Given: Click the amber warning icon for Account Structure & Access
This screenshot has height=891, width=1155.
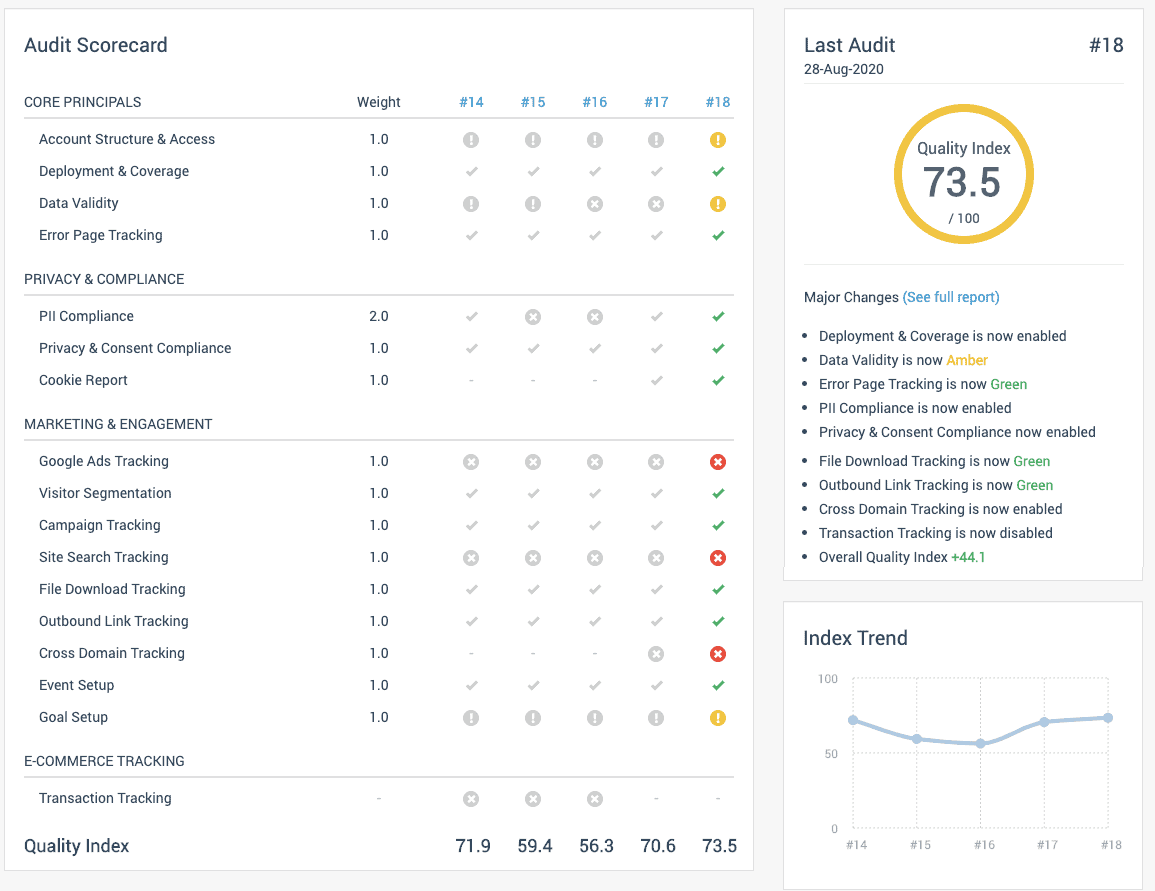Looking at the screenshot, I should pos(718,140).
